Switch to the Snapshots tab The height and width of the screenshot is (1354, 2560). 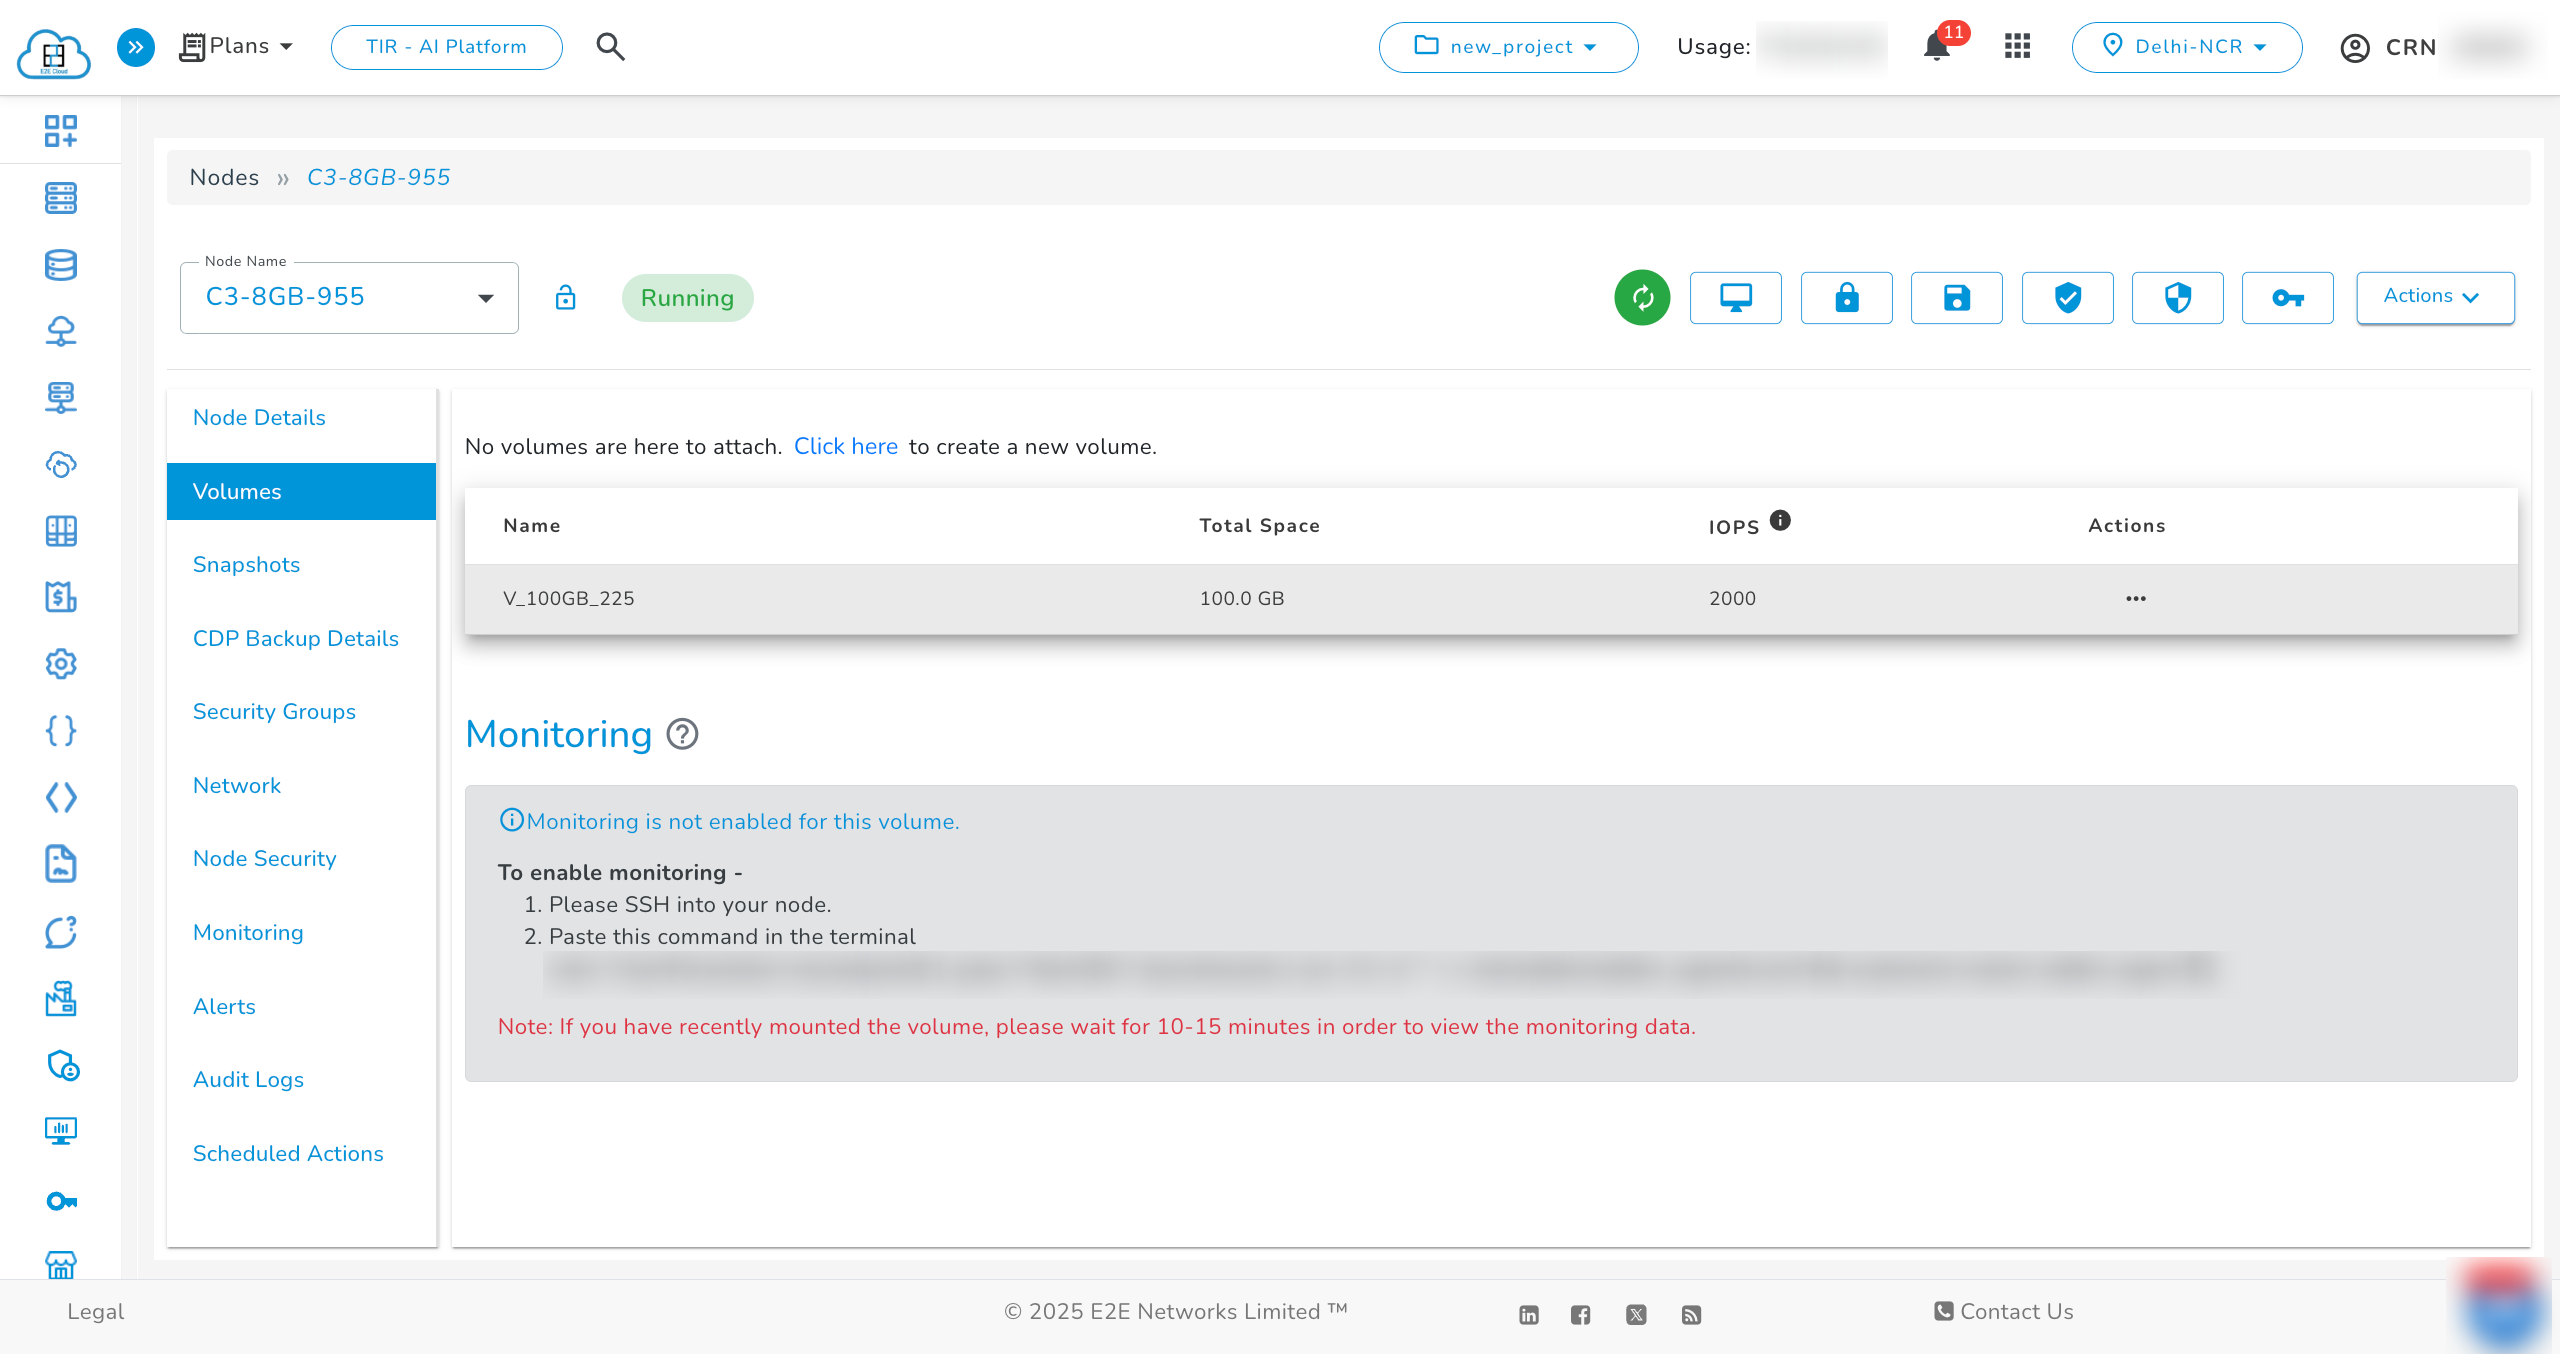pyautogui.click(x=246, y=564)
